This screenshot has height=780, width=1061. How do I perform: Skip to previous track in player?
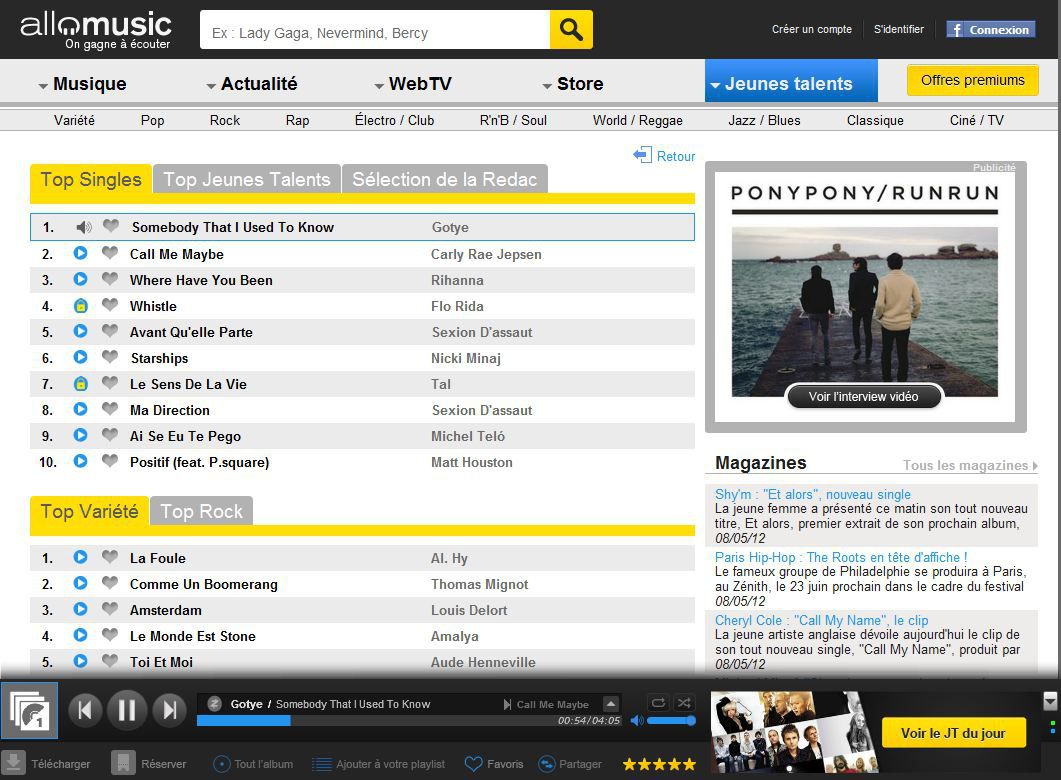click(85, 710)
